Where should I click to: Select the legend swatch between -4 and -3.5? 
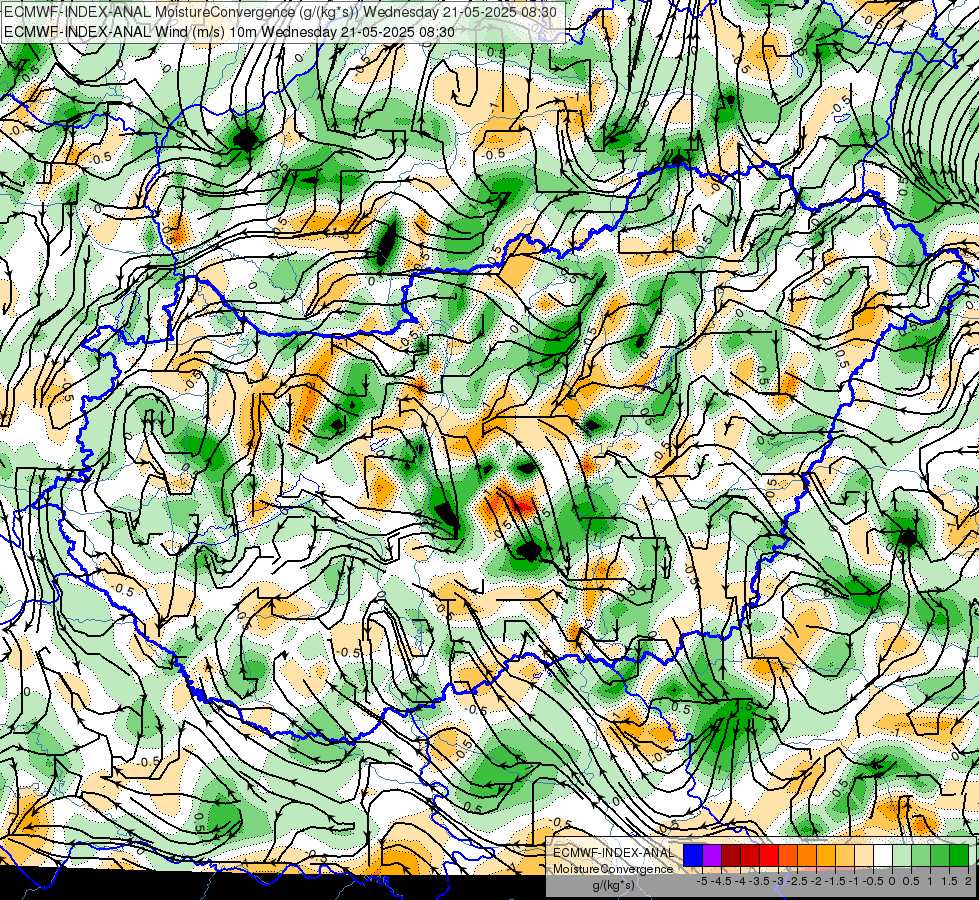(x=750, y=856)
